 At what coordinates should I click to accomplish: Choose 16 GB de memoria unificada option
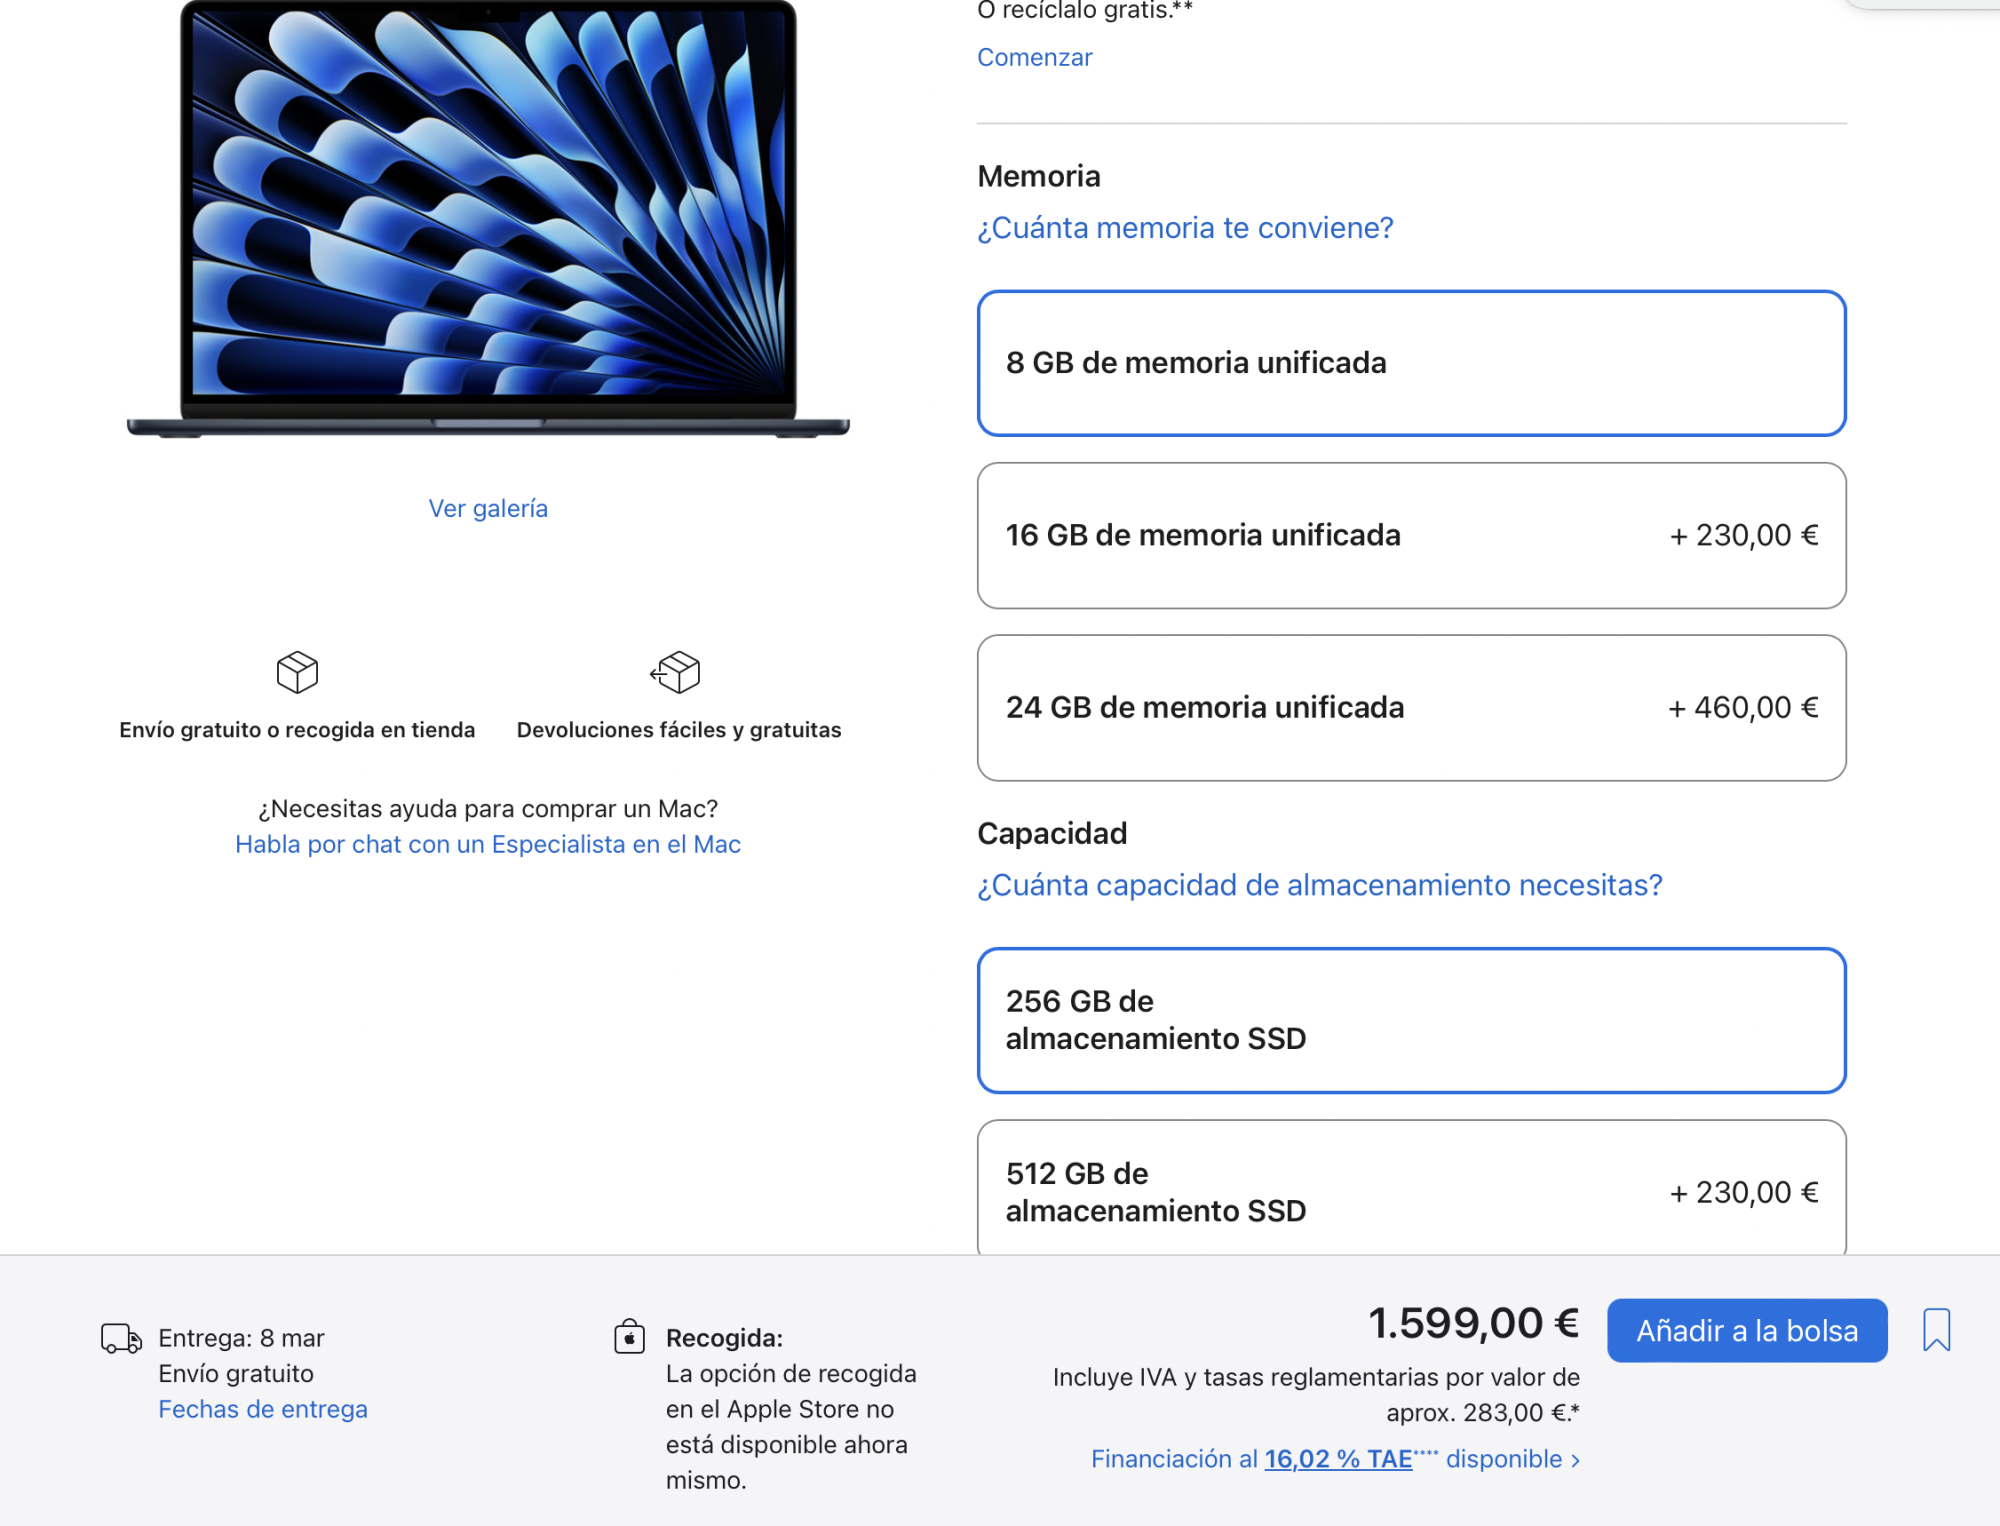pos(1411,535)
